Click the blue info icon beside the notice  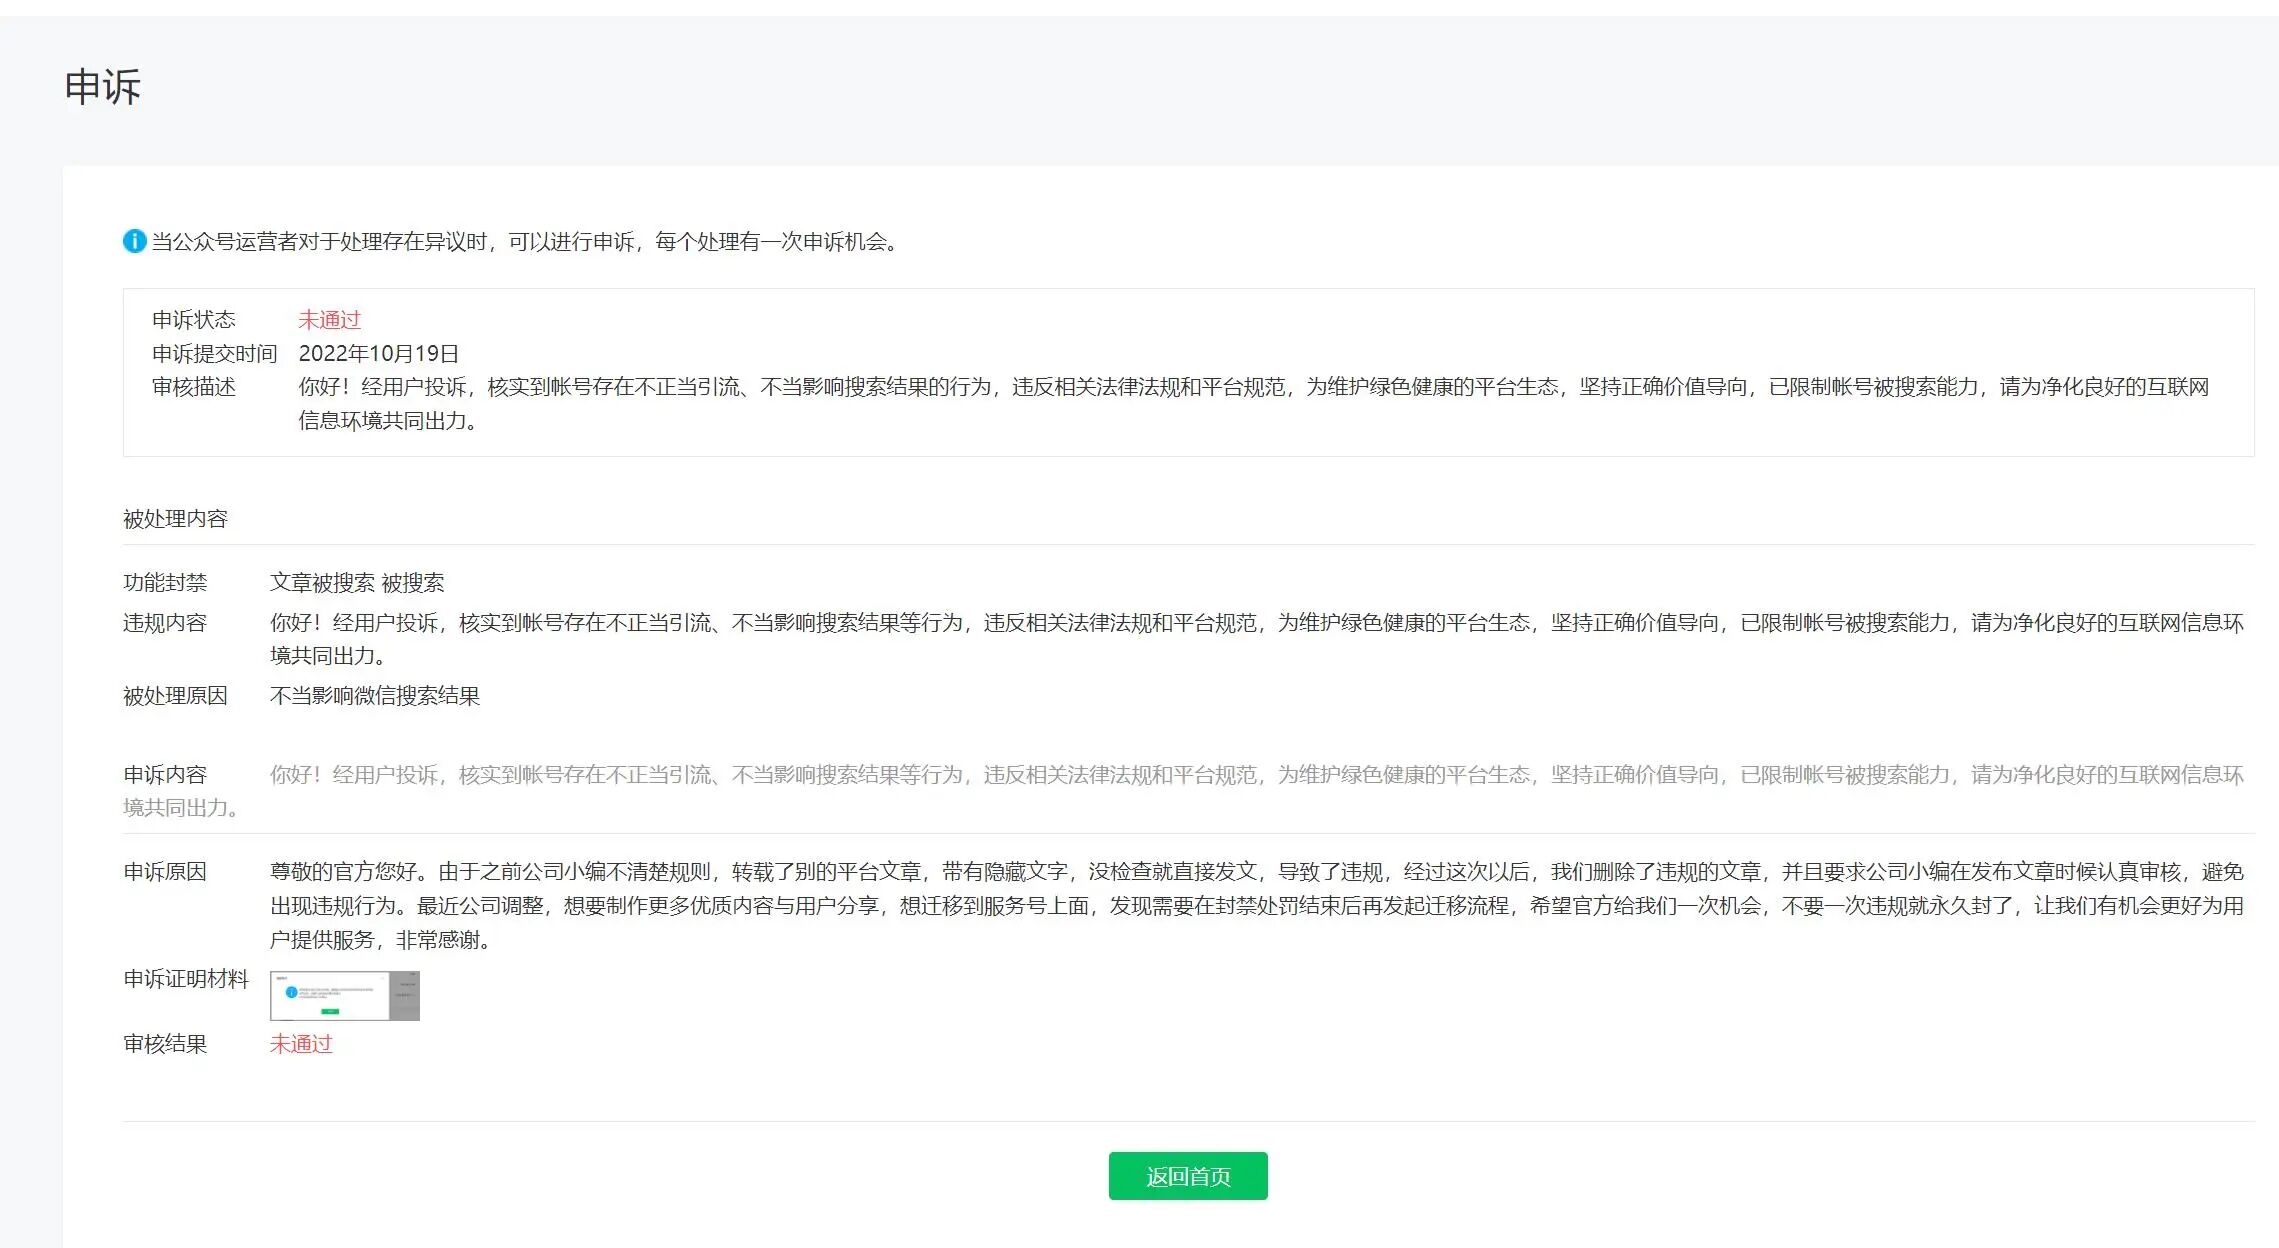pyautogui.click(x=134, y=241)
